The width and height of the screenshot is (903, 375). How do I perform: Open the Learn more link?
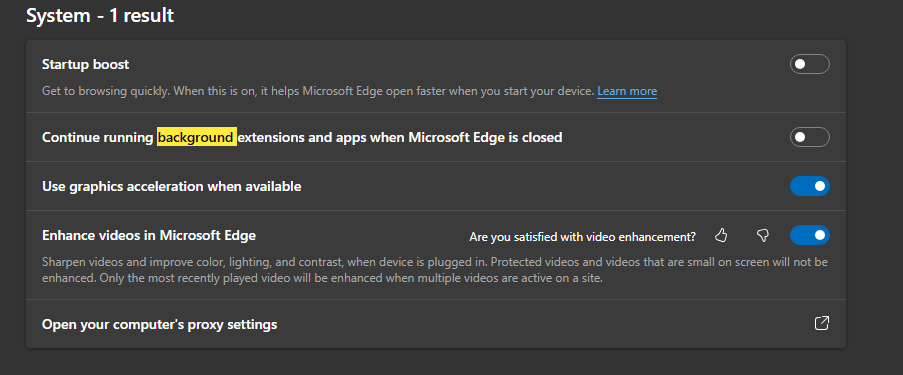click(x=627, y=91)
